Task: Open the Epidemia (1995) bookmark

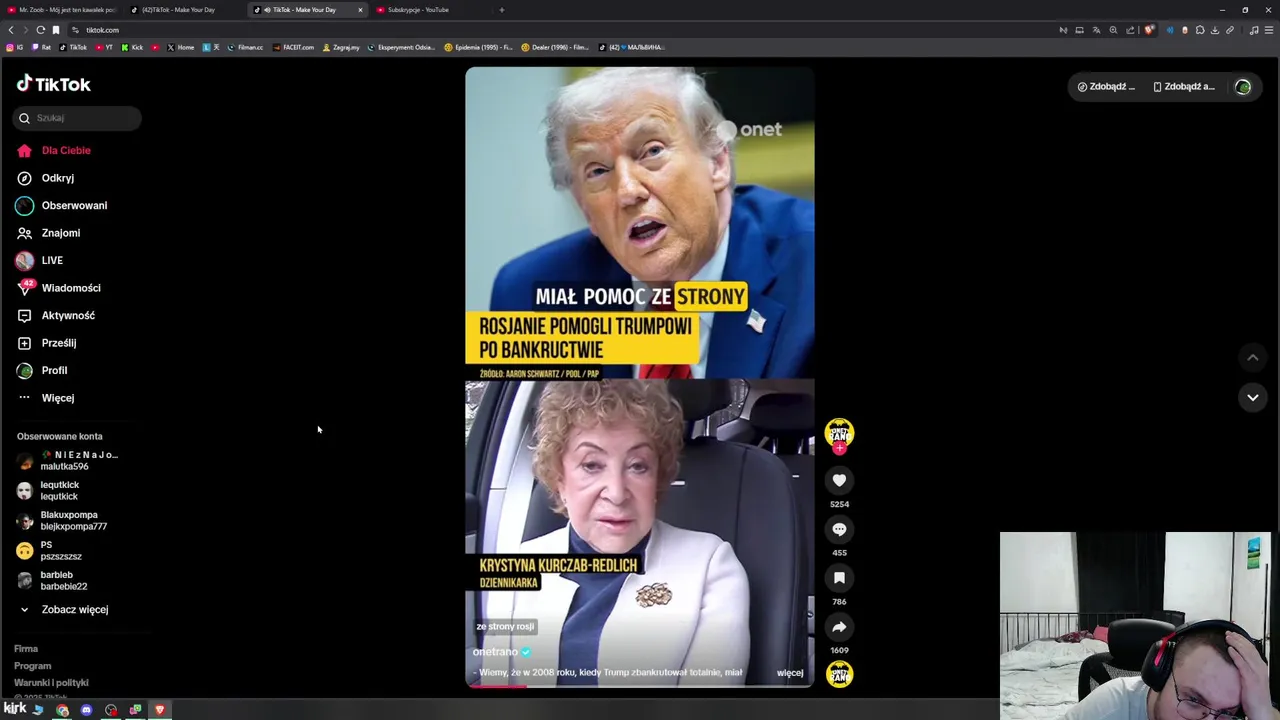Action: pyautogui.click(x=478, y=47)
